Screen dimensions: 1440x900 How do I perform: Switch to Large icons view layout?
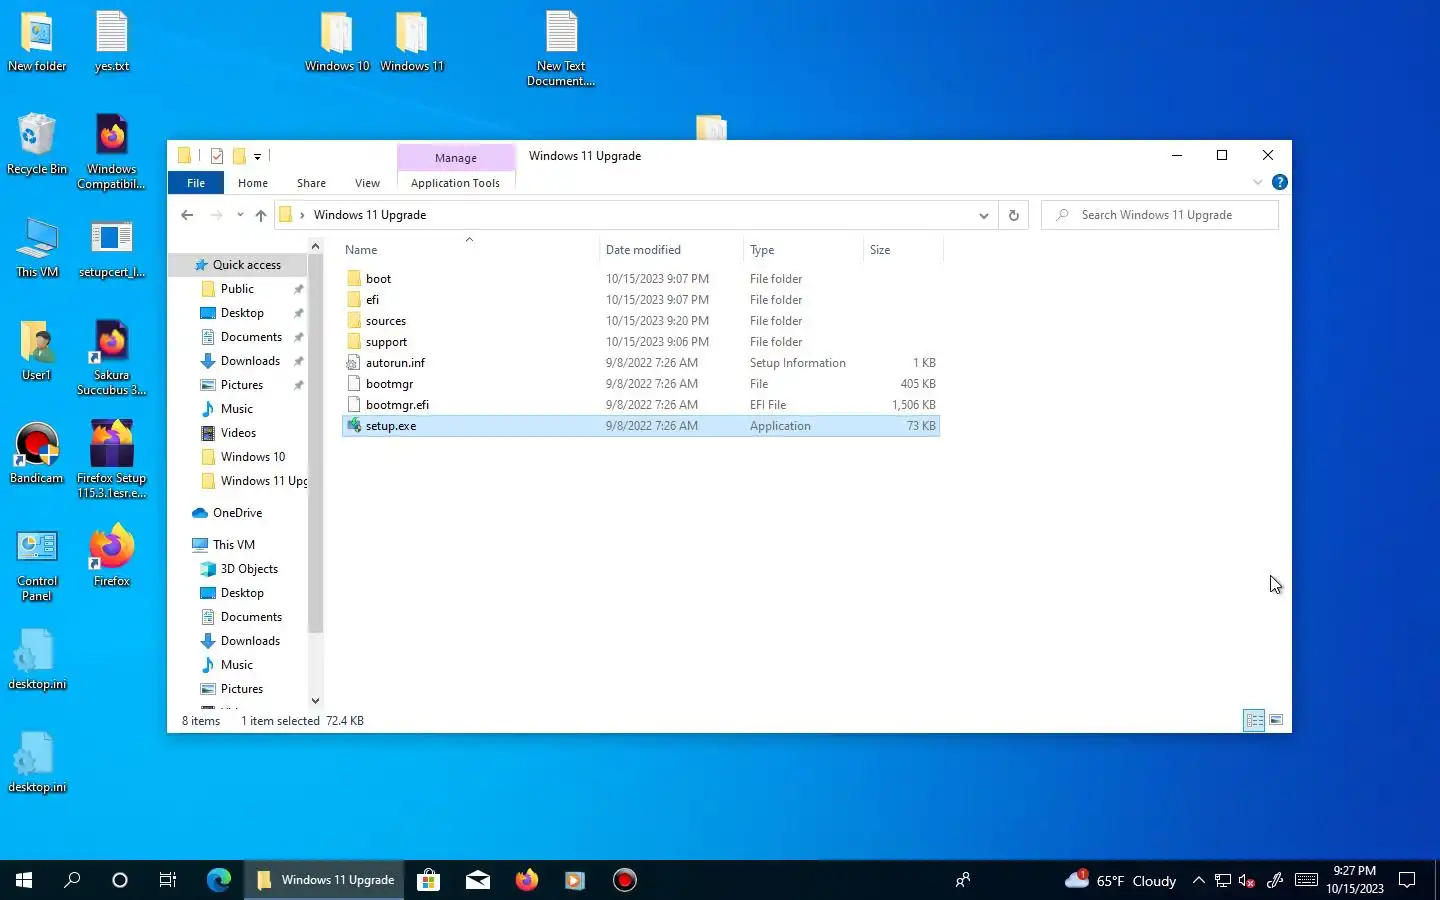click(1276, 720)
